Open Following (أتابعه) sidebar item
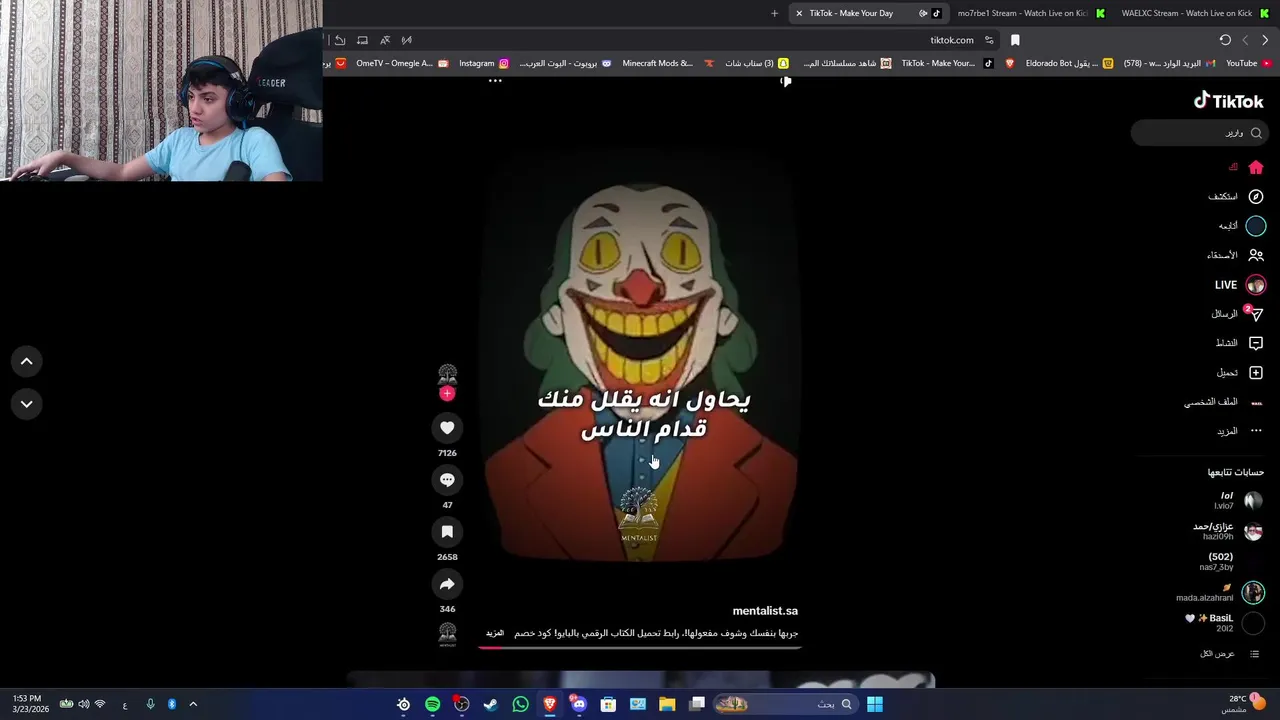The width and height of the screenshot is (1280, 720). 1242,226
